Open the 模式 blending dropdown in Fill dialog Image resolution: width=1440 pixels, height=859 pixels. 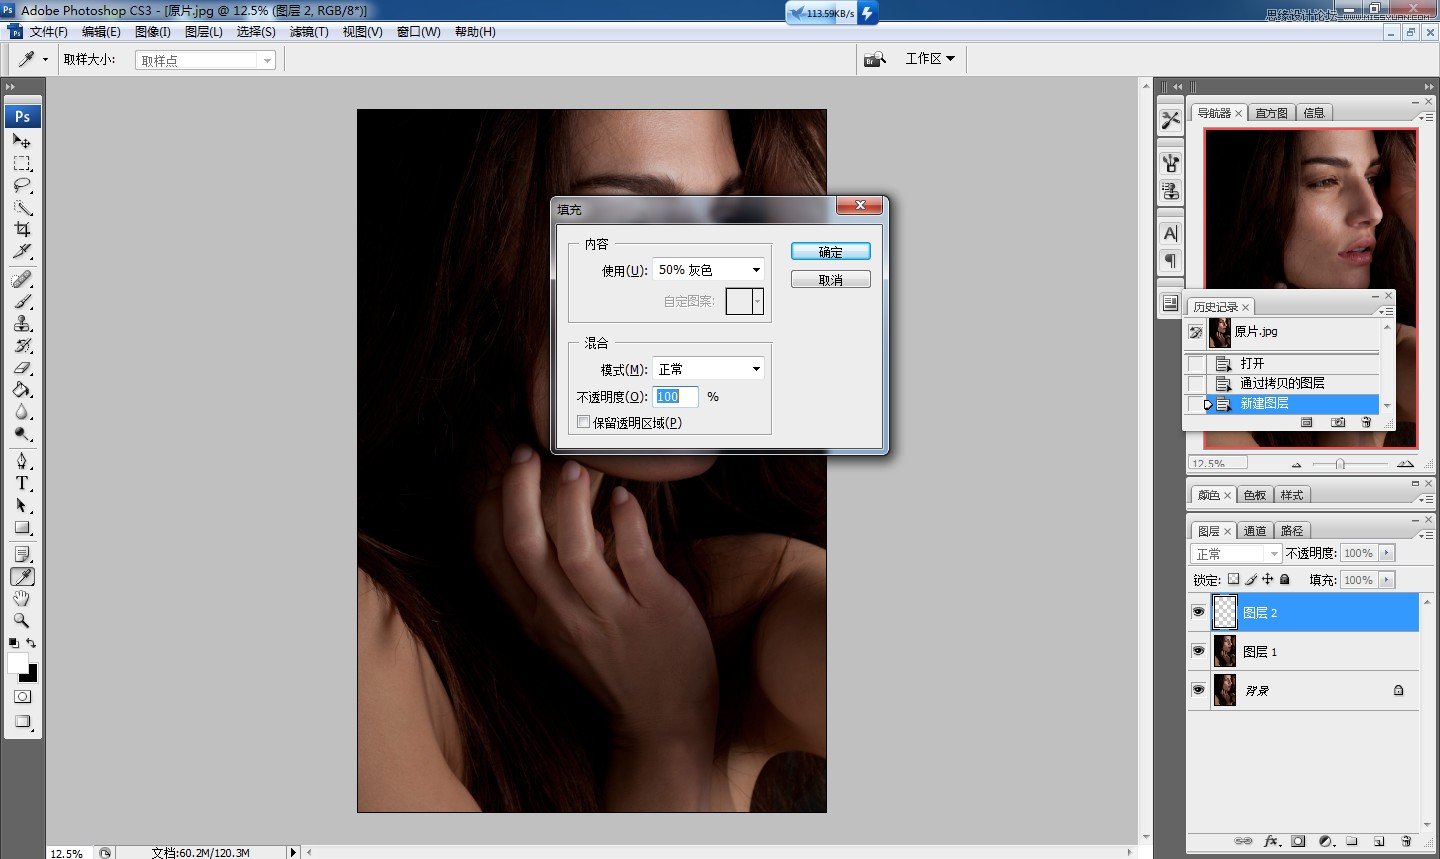[x=708, y=369]
